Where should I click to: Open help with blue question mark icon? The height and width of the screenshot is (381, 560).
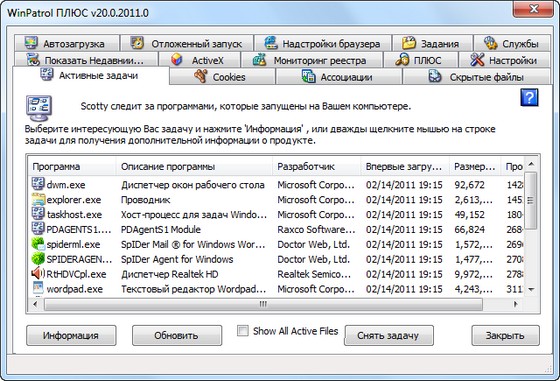click(x=529, y=97)
